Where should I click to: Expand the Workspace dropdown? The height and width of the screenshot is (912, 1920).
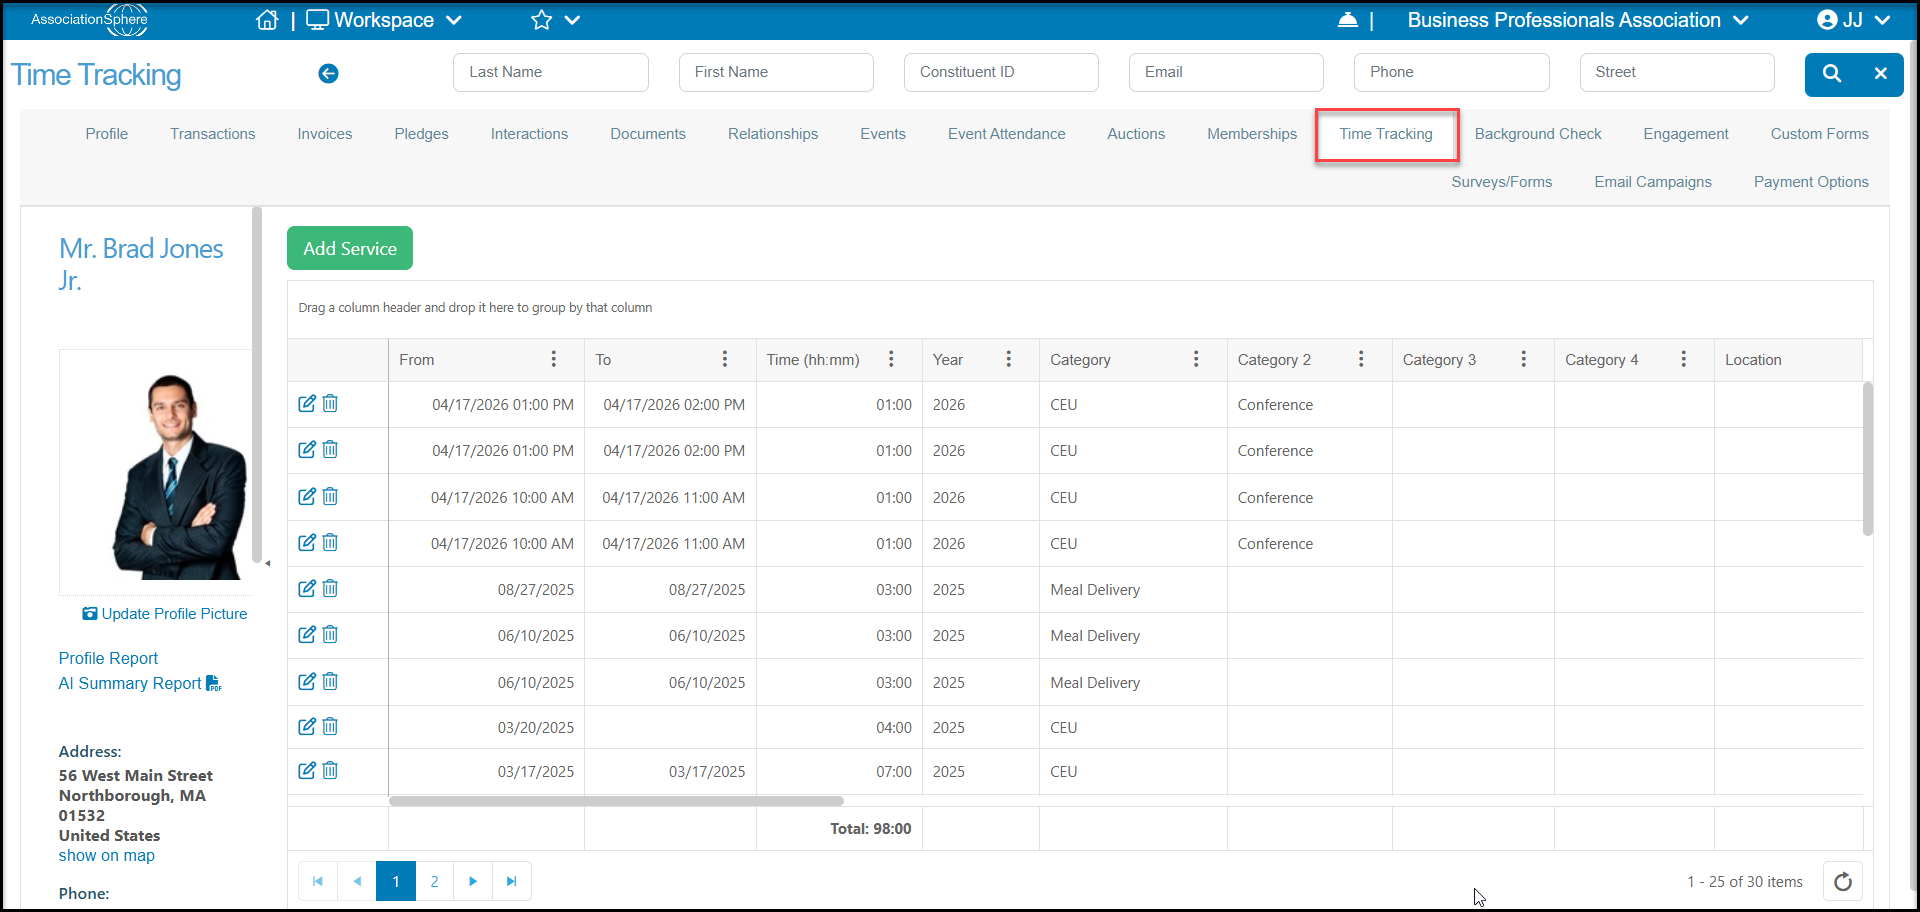(x=384, y=20)
